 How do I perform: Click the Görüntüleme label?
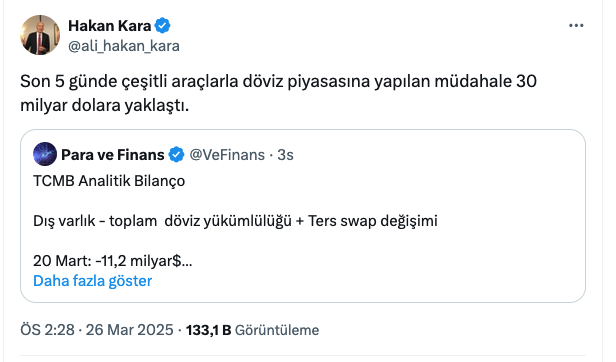click(x=277, y=330)
